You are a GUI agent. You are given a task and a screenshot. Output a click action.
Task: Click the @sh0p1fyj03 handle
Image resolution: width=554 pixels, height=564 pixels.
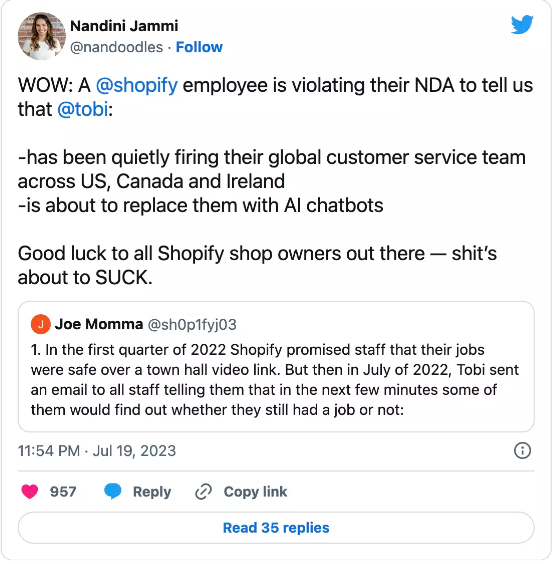point(192,324)
